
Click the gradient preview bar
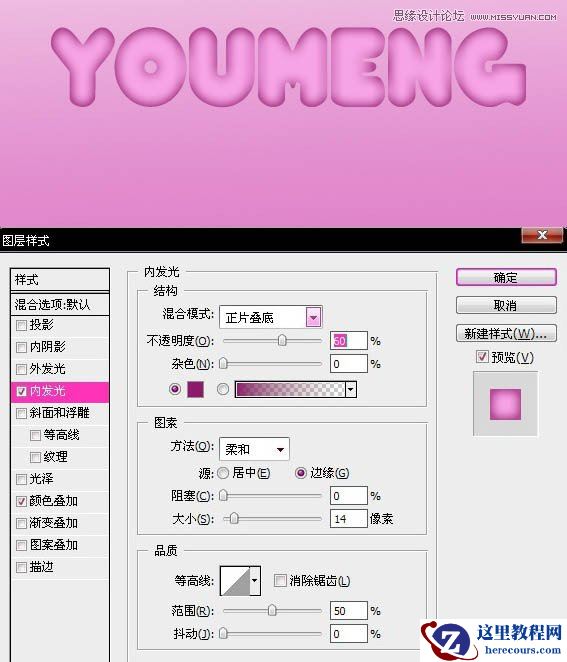point(290,389)
